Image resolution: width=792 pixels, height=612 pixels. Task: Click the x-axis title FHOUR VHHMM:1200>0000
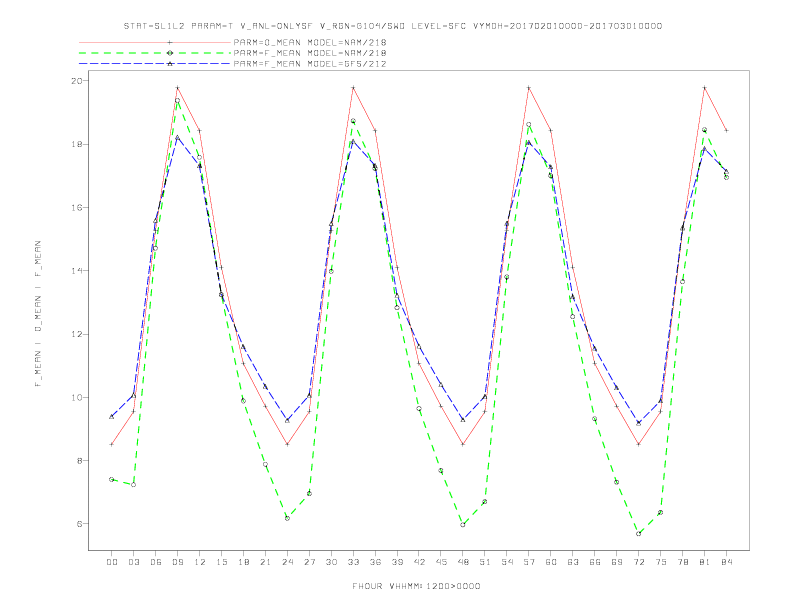click(416, 586)
